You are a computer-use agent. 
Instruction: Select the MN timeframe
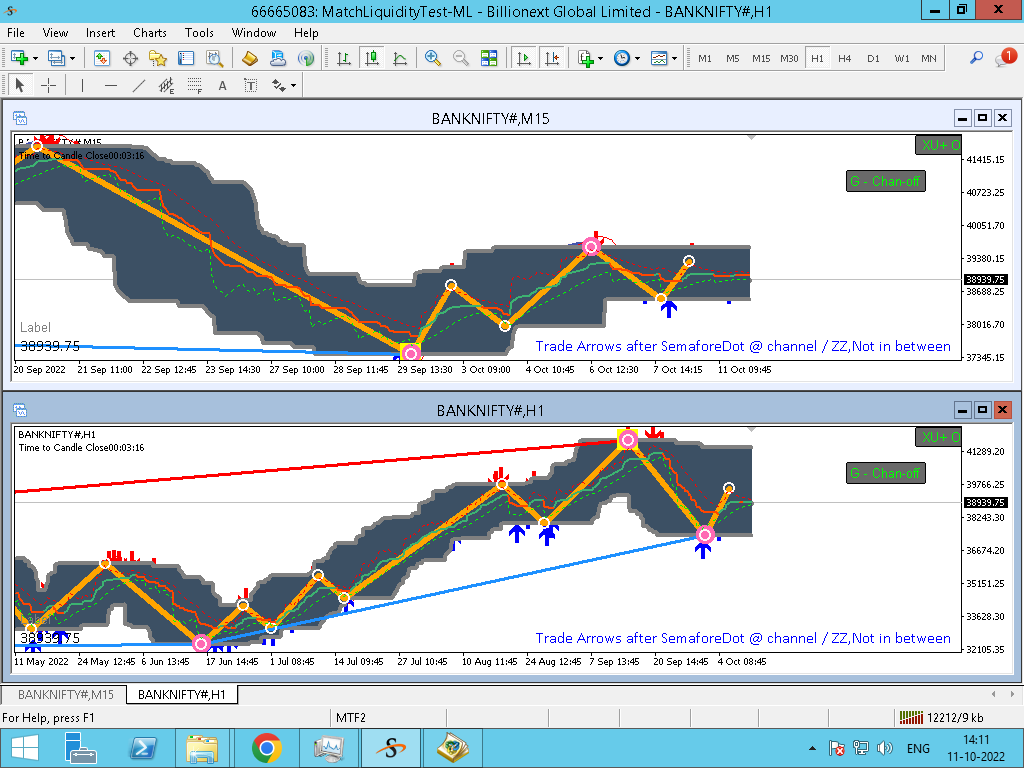[x=929, y=58]
